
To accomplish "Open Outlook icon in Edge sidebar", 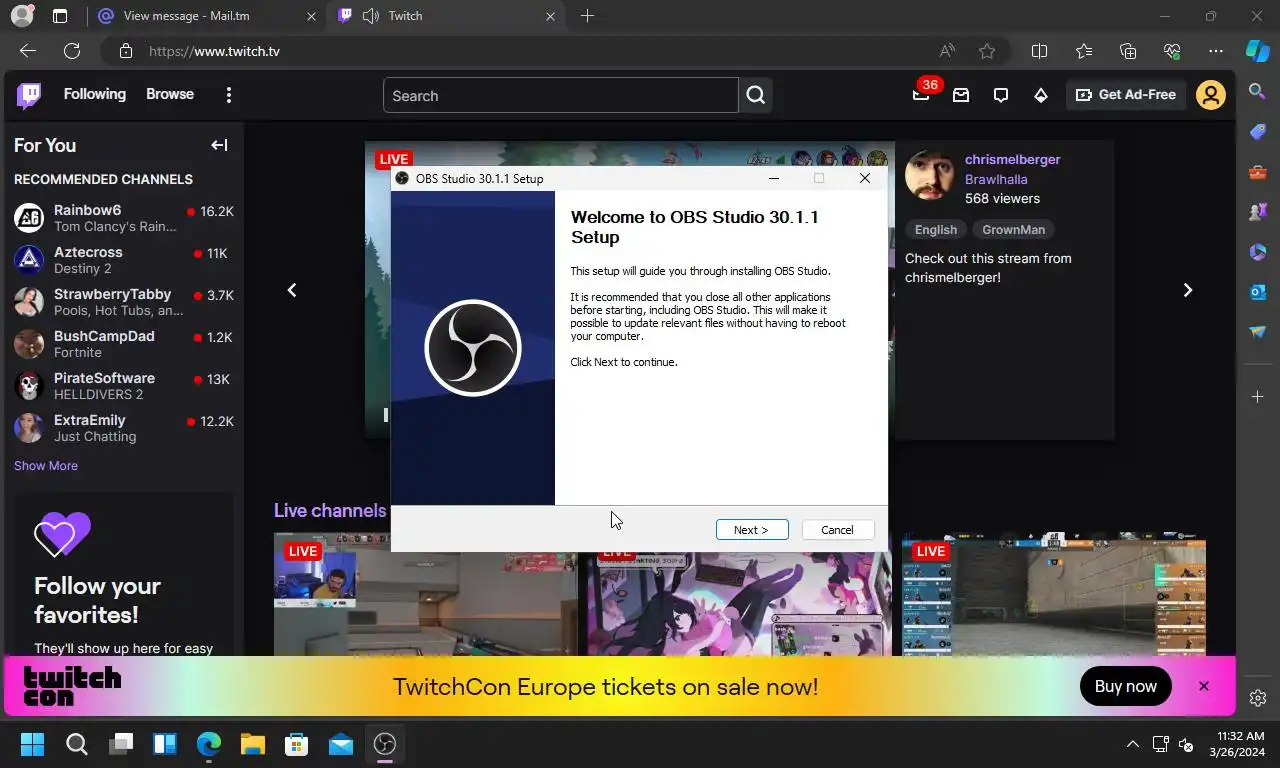I will 1258,292.
